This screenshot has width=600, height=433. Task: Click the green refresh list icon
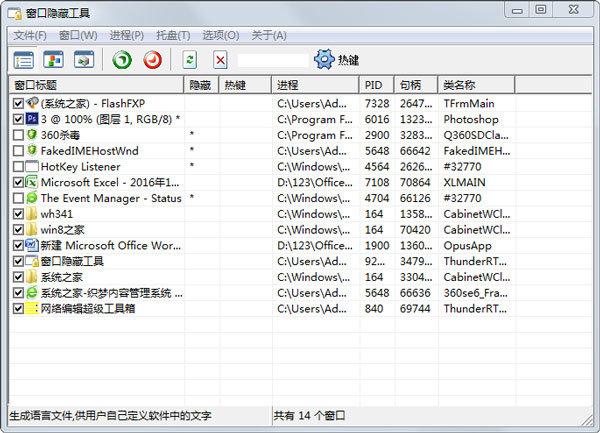pos(190,60)
